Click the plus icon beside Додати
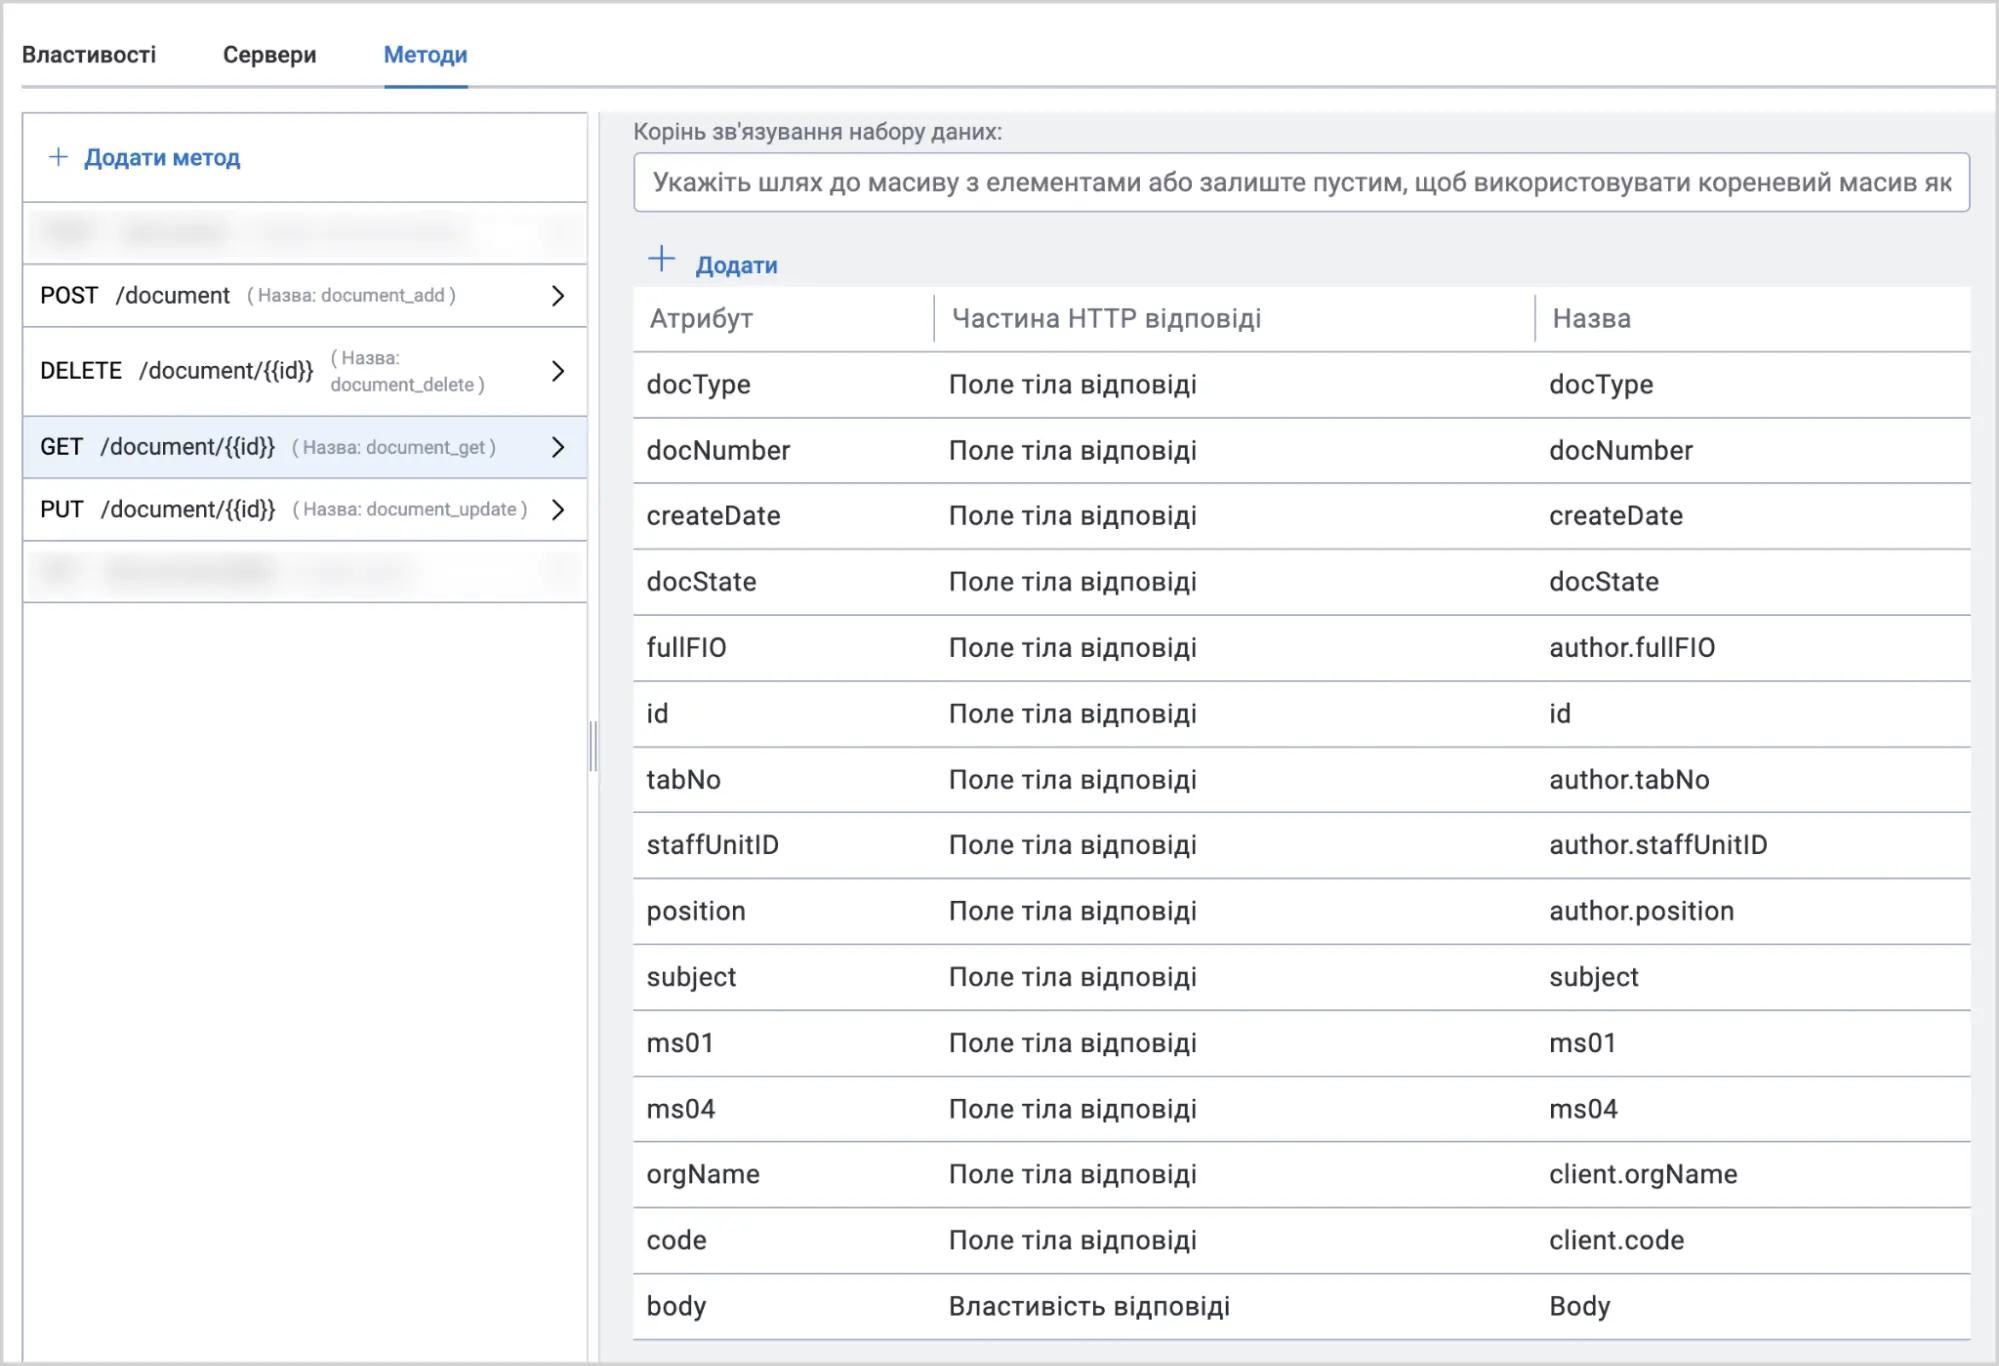Screen dimensions: 1999x1366 (662, 260)
